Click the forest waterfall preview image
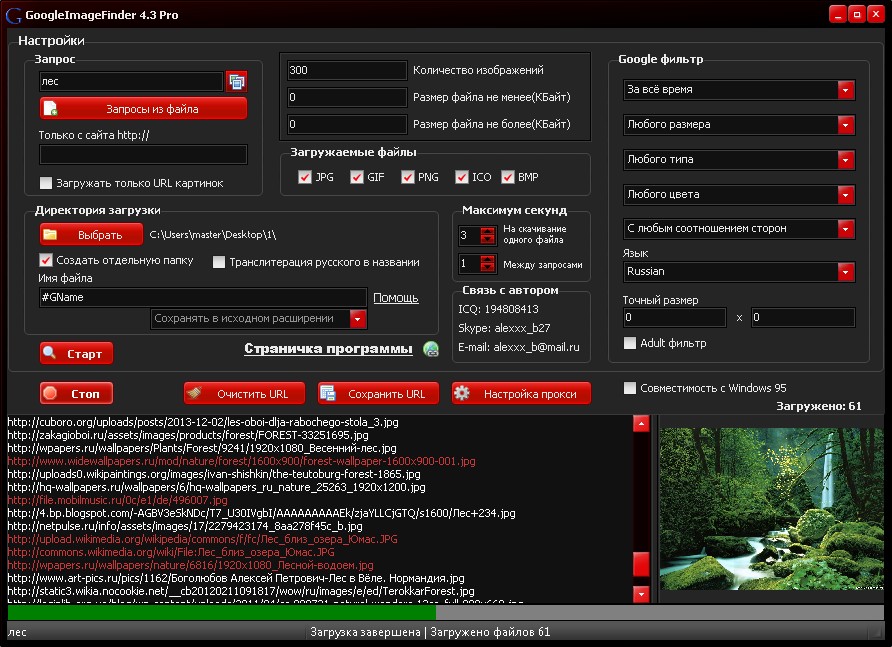The image size is (892, 647). (x=771, y=509)
